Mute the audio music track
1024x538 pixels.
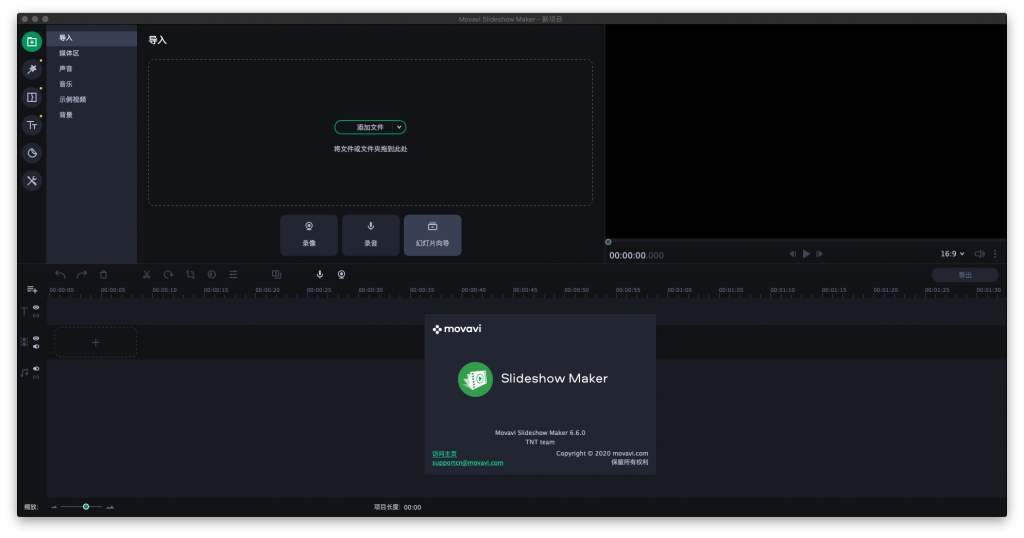(36, 368)
